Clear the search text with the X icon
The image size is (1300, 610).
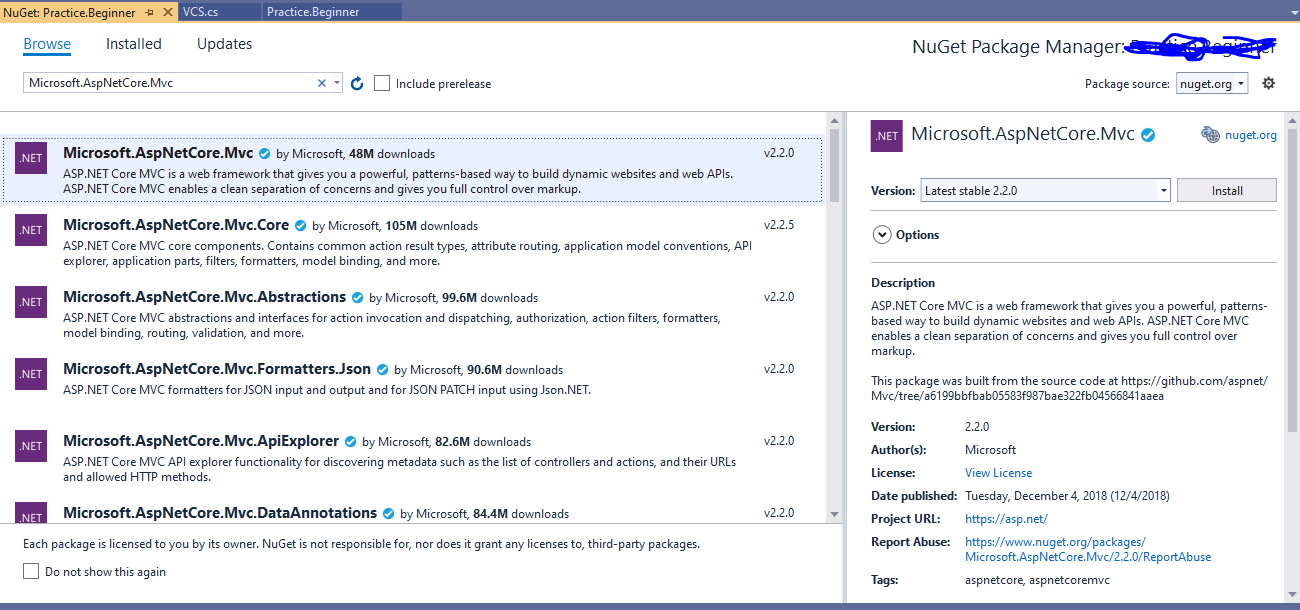[322, 83]
